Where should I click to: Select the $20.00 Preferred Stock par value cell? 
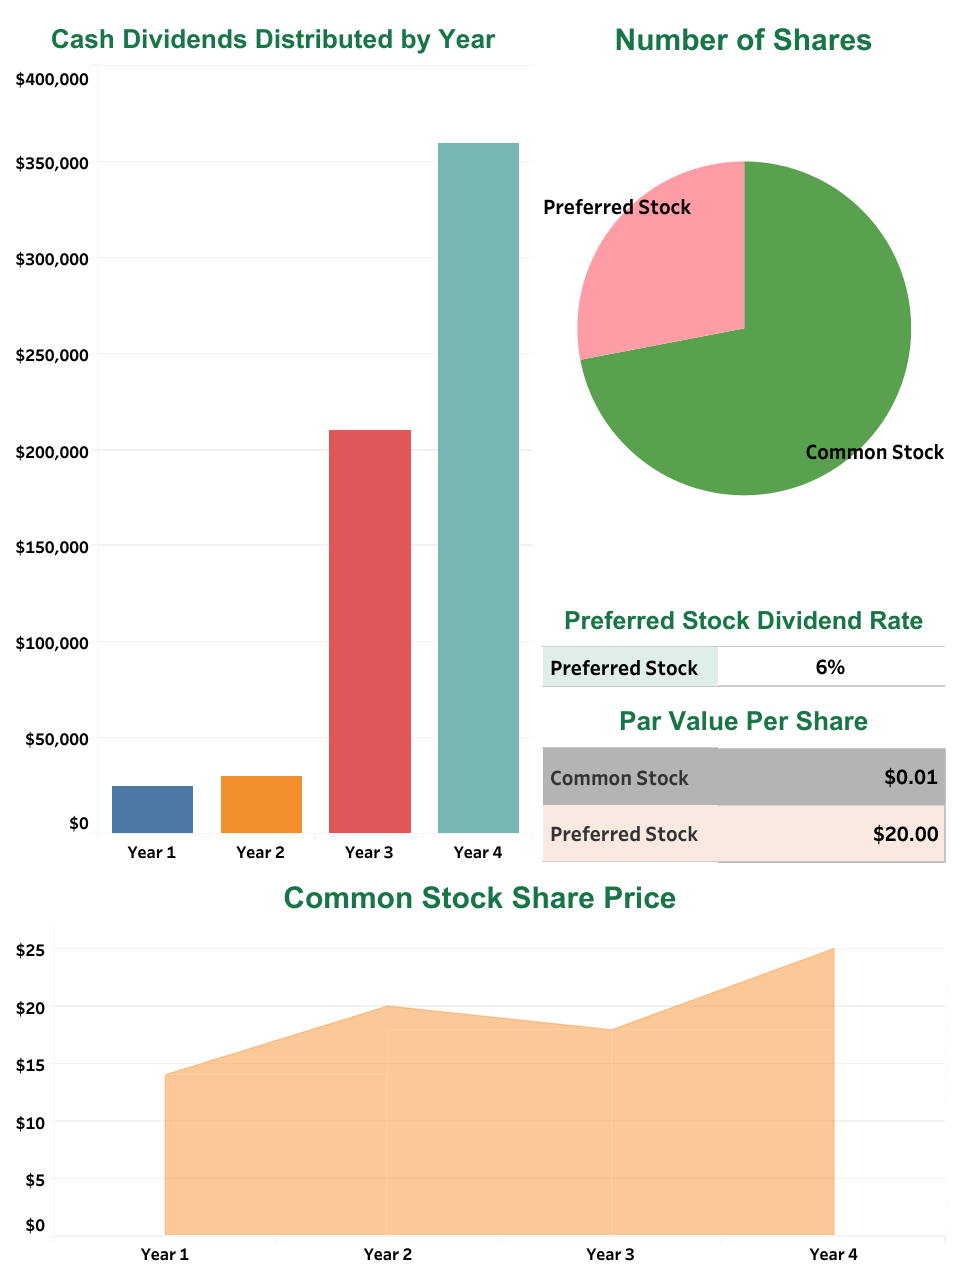[x=906, y=833]
